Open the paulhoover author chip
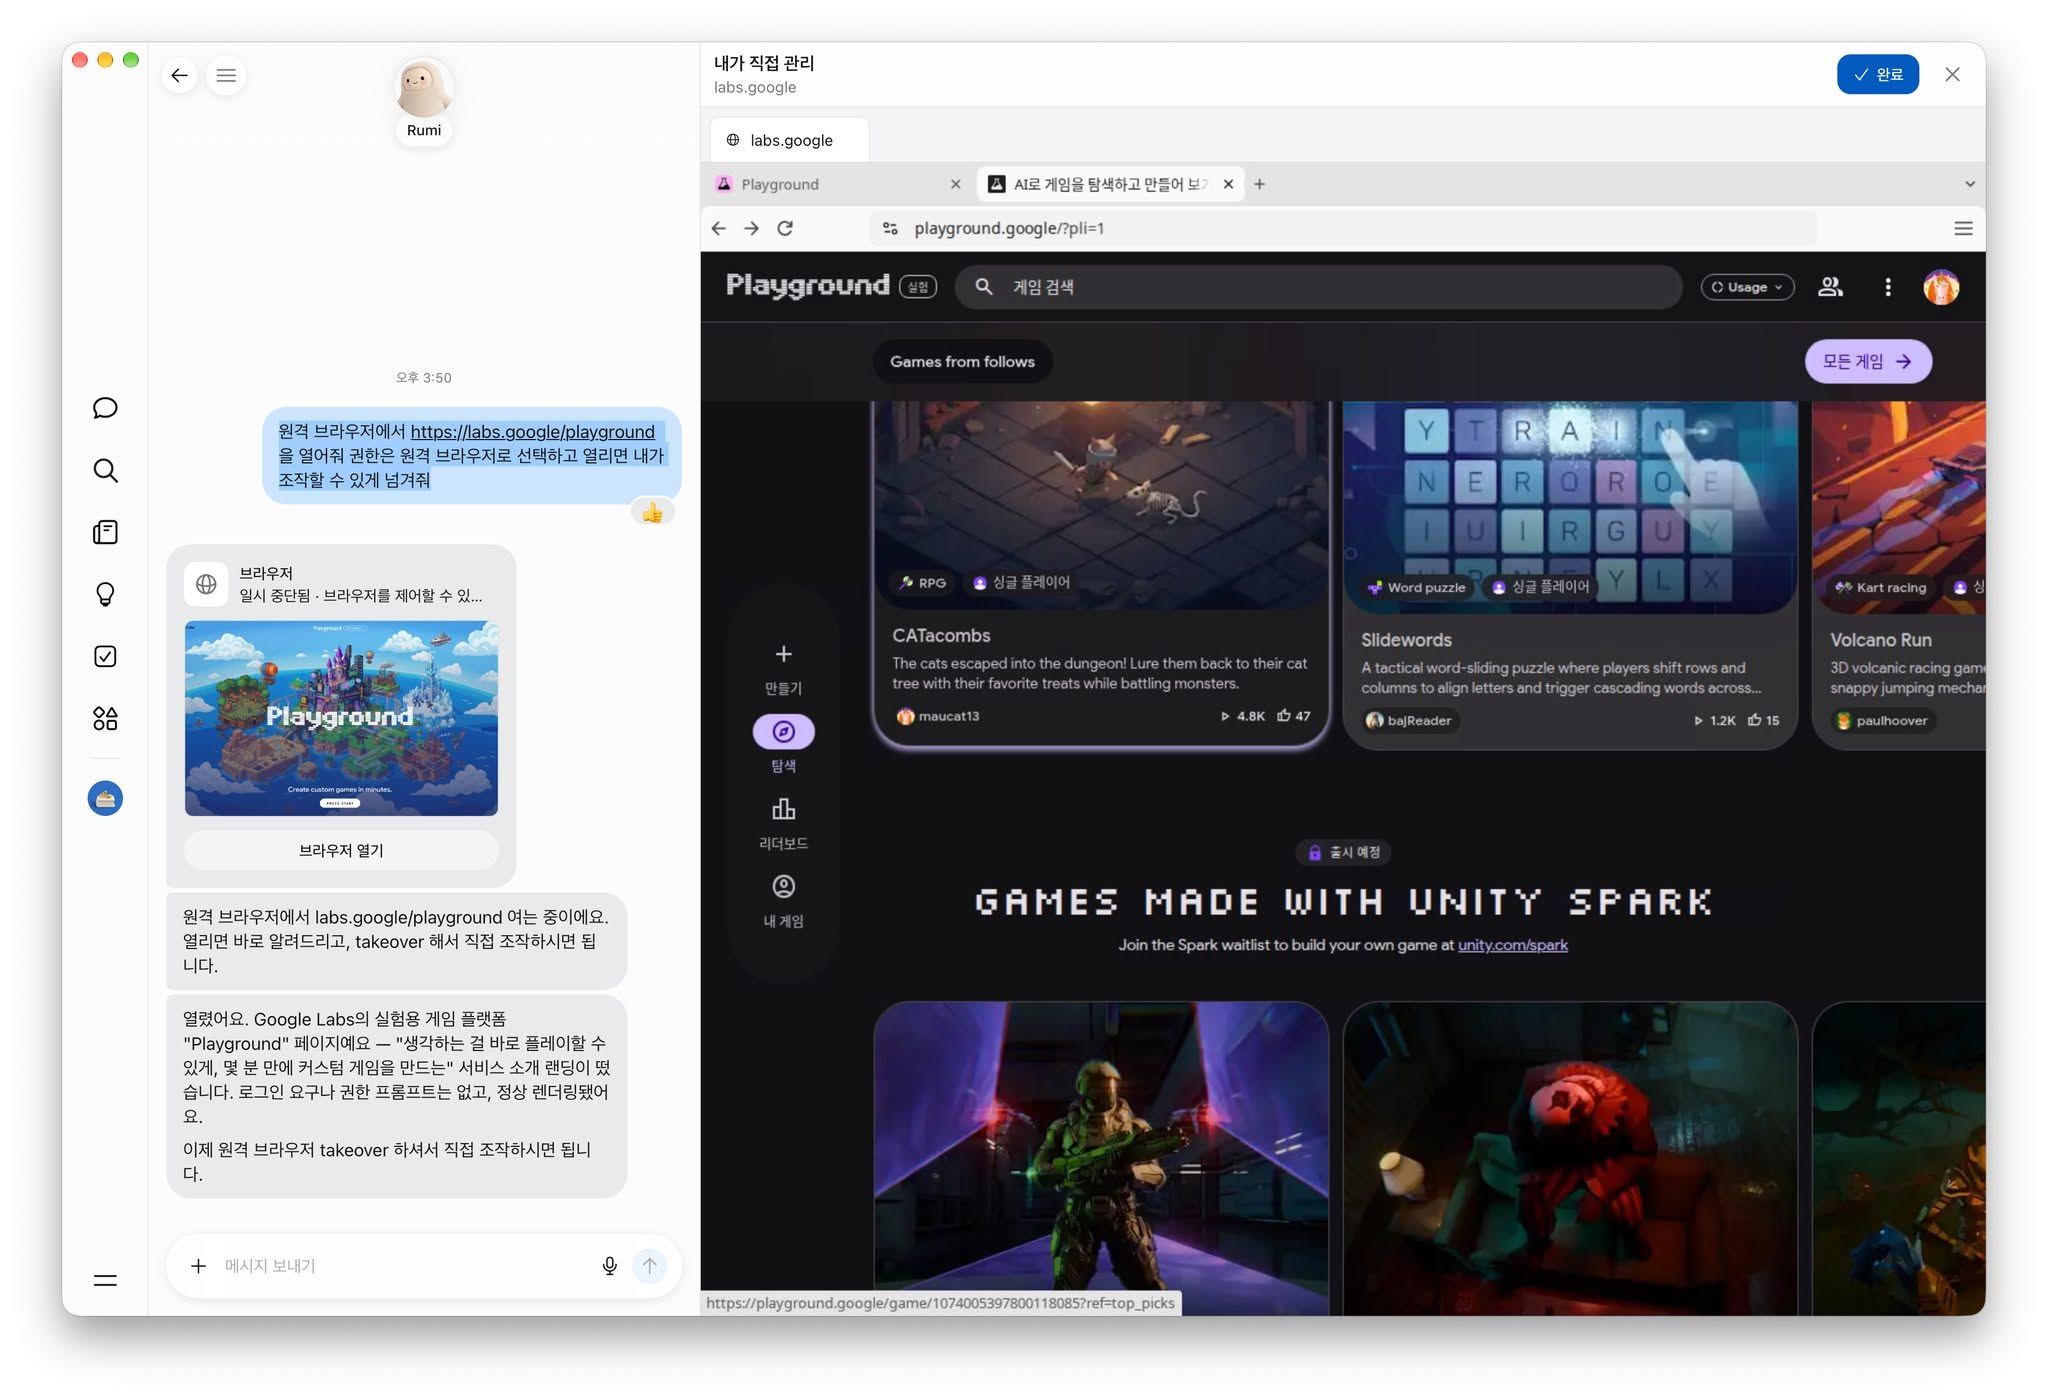The image size is (2048, 1398). click(x=1882, y=720)
